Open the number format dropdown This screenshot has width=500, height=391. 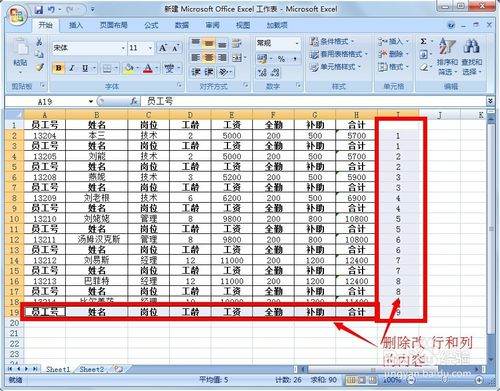296,43
